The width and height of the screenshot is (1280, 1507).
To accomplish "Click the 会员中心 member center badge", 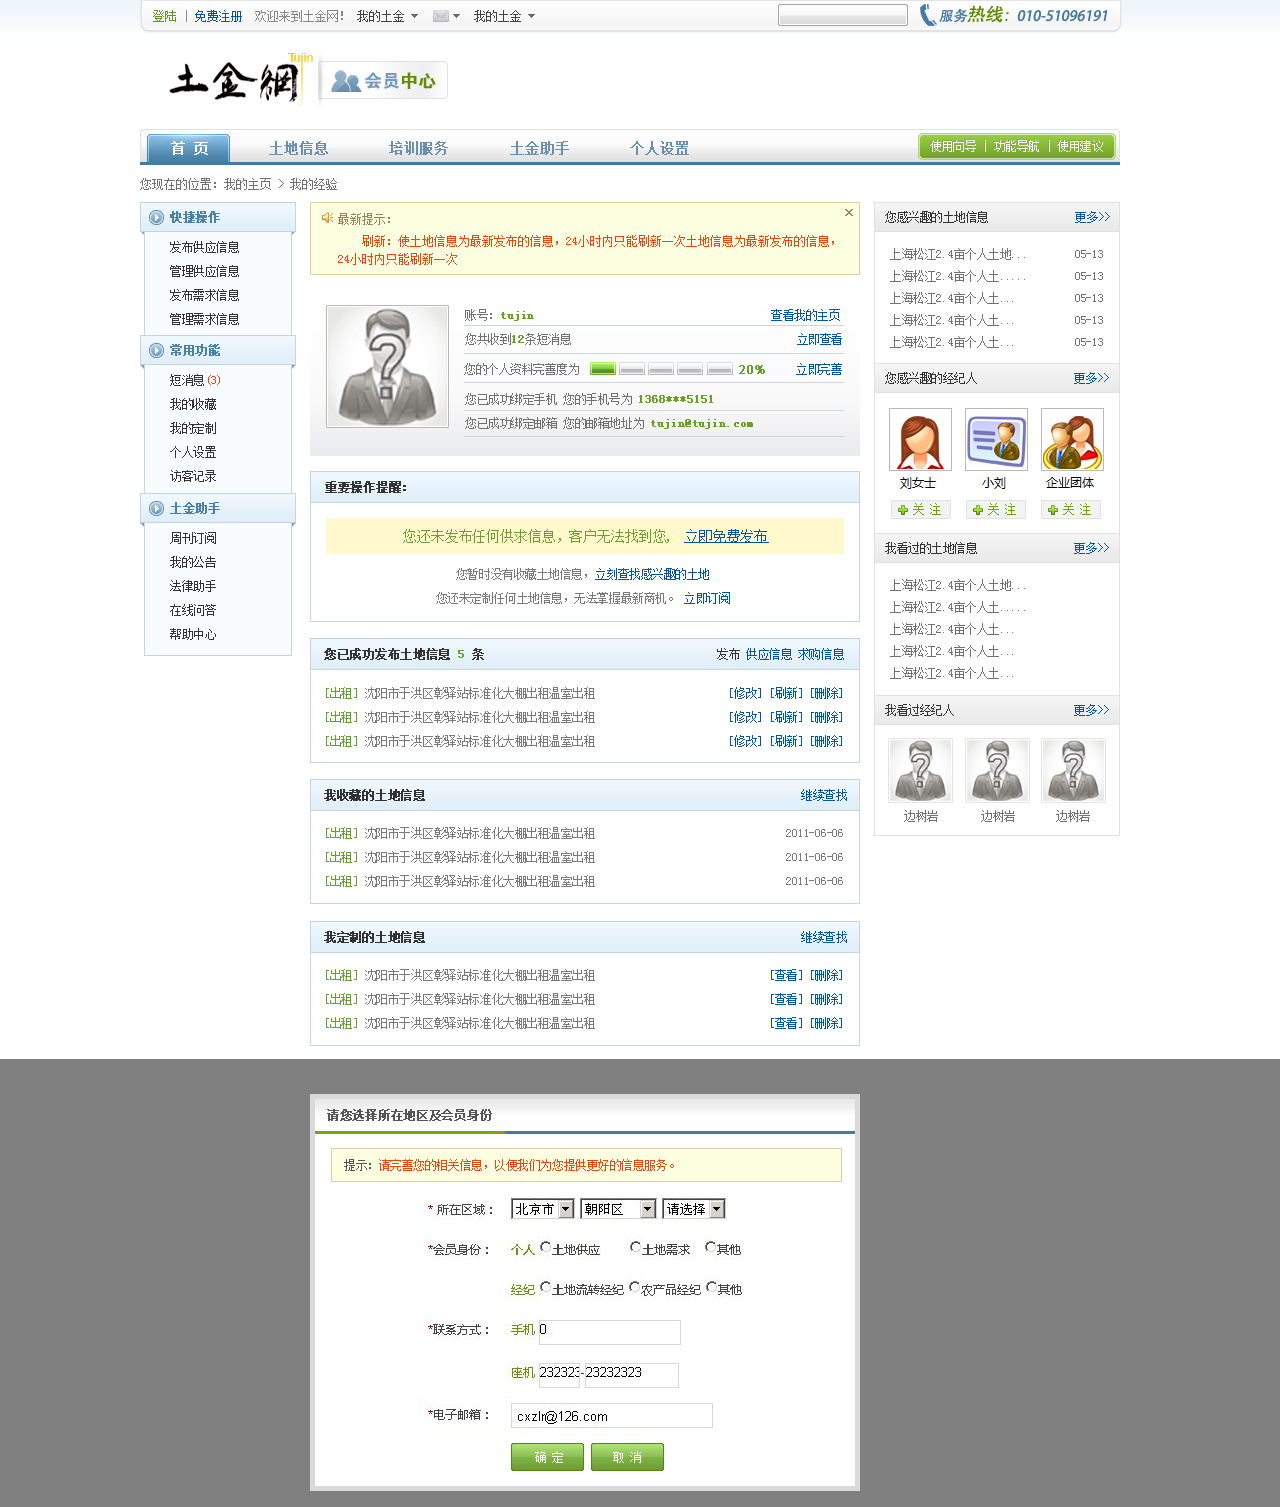I will click(384, 81).
